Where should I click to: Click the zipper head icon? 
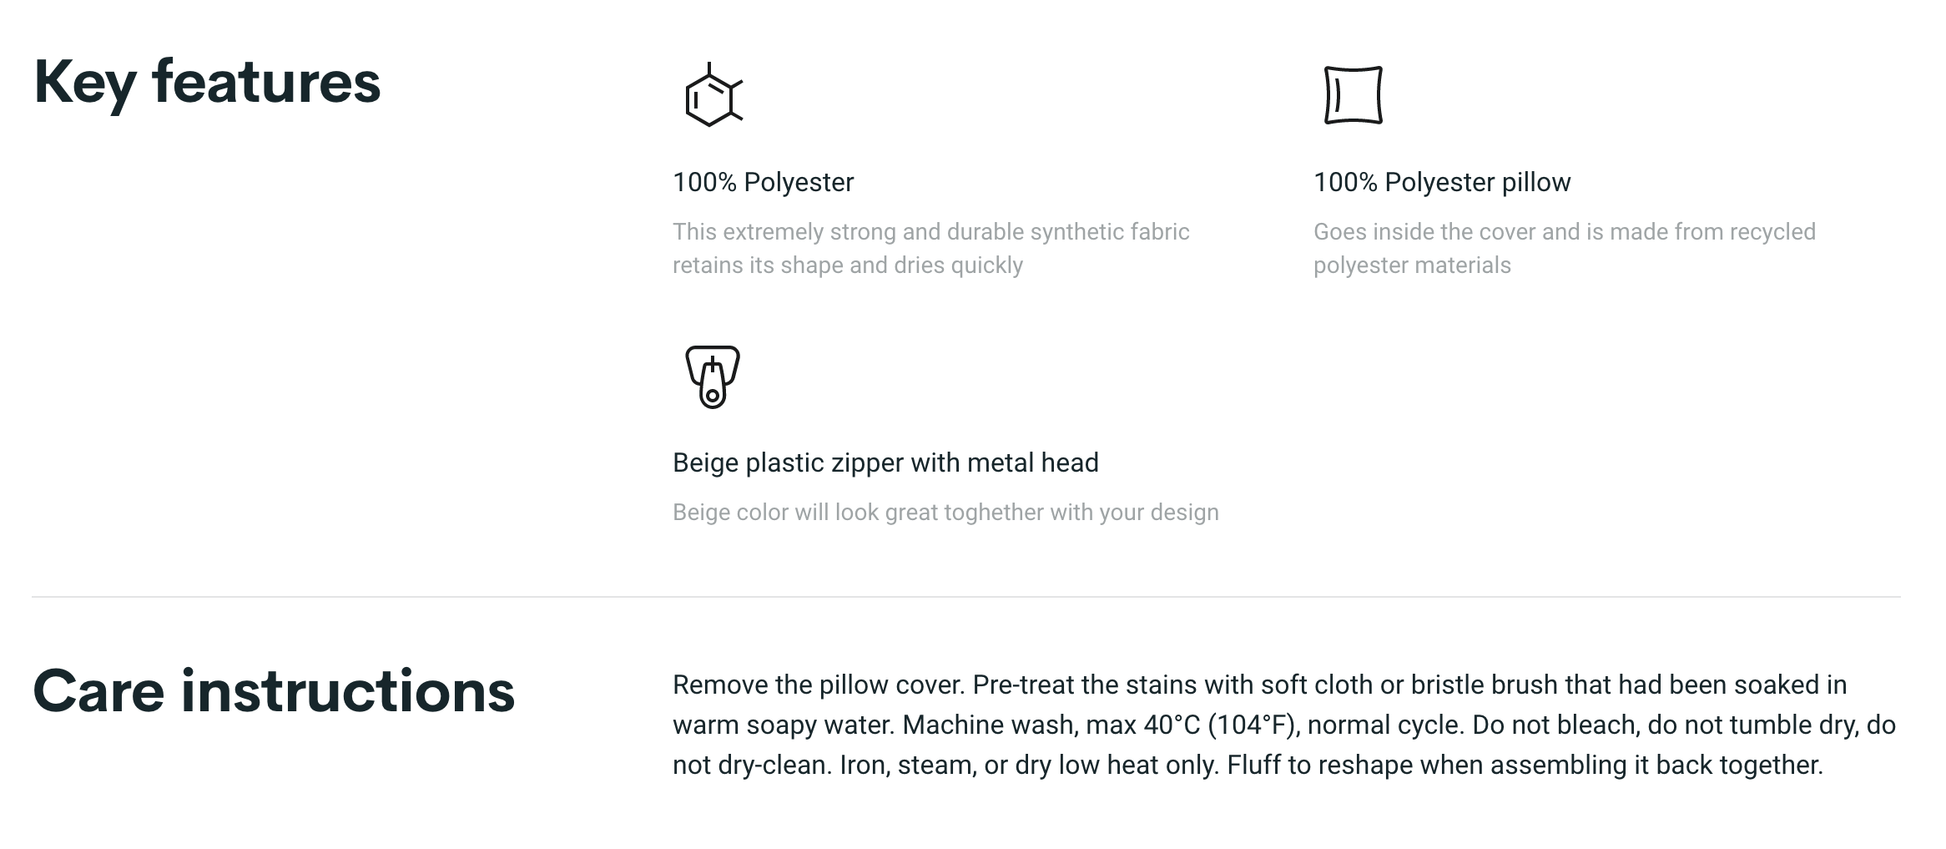pos(712,377)
